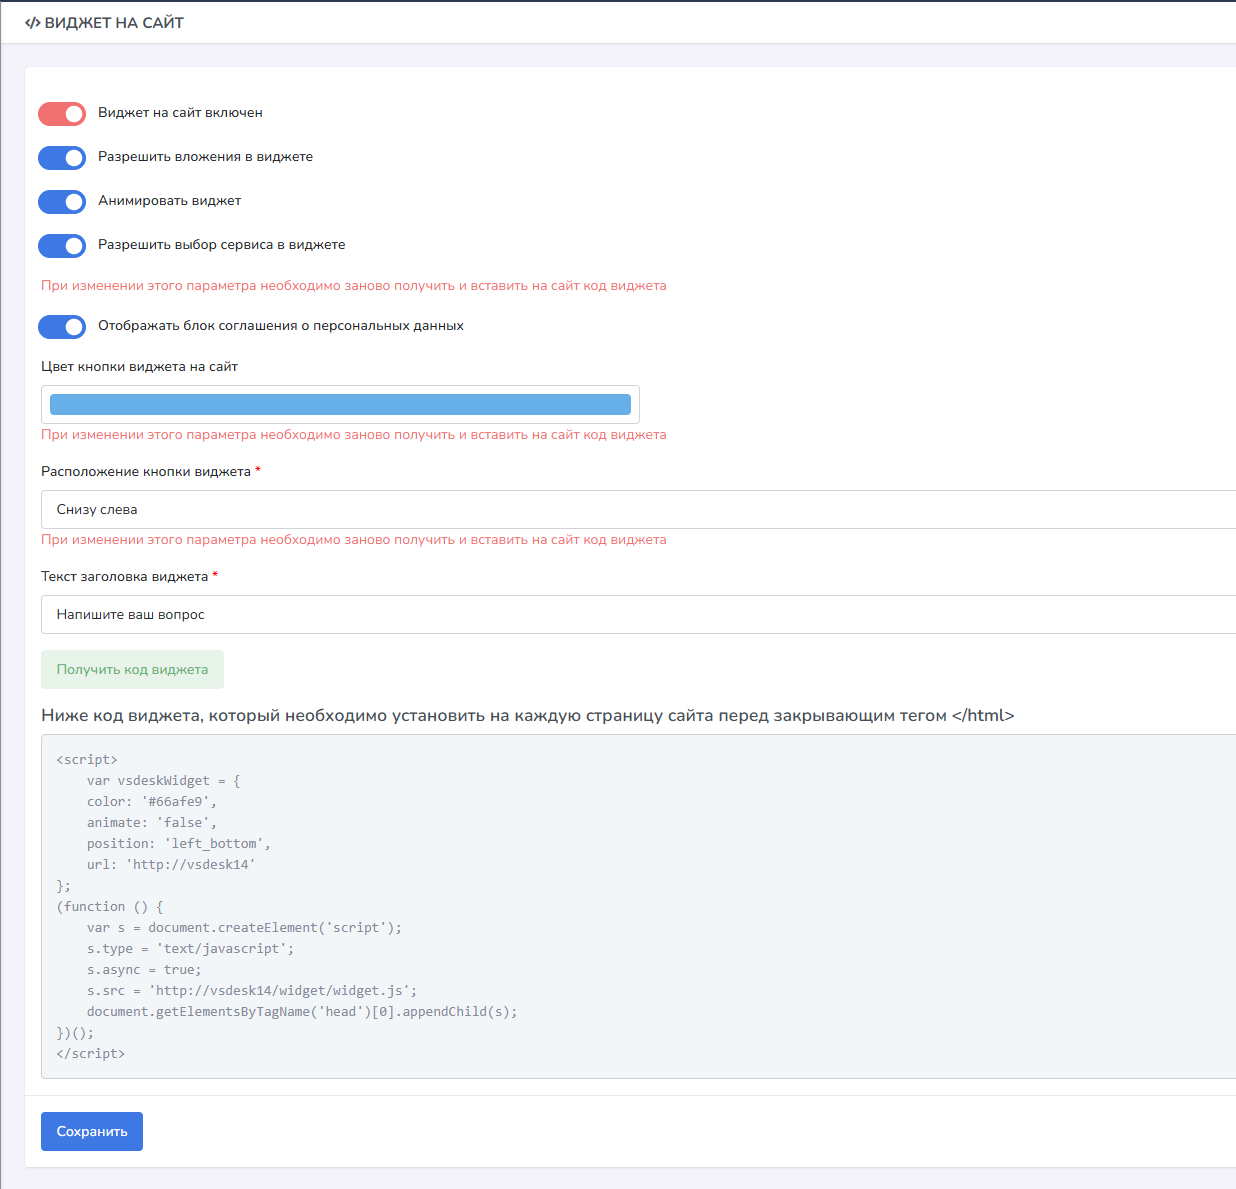Toggle 'Разрешить выбор сервиса в виджете' switch

click(62, 246)
